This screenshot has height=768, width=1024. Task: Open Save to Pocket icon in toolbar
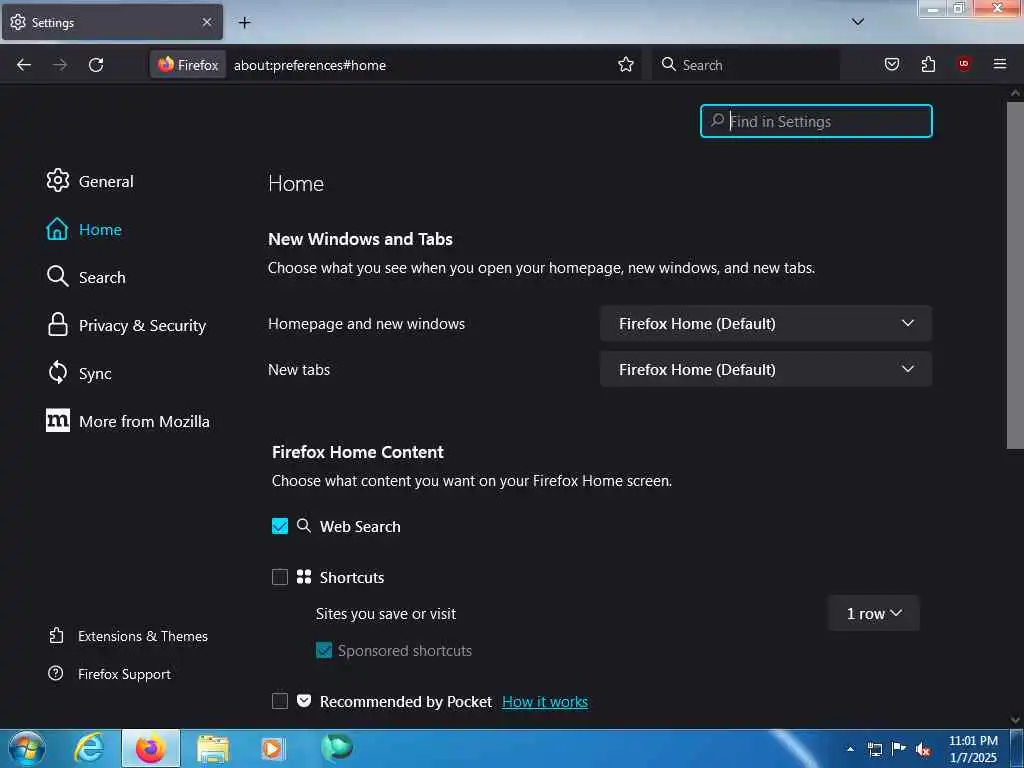click(891, 64)
